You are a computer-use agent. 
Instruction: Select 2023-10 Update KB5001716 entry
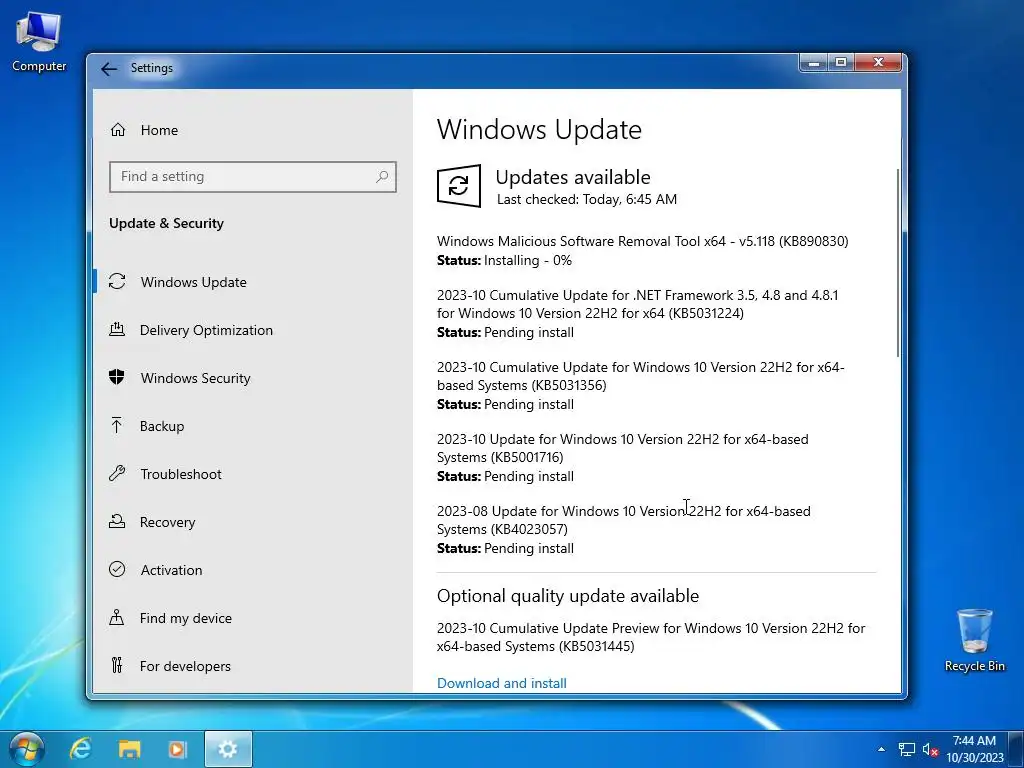pyautogui.click(x=622, y=448)
